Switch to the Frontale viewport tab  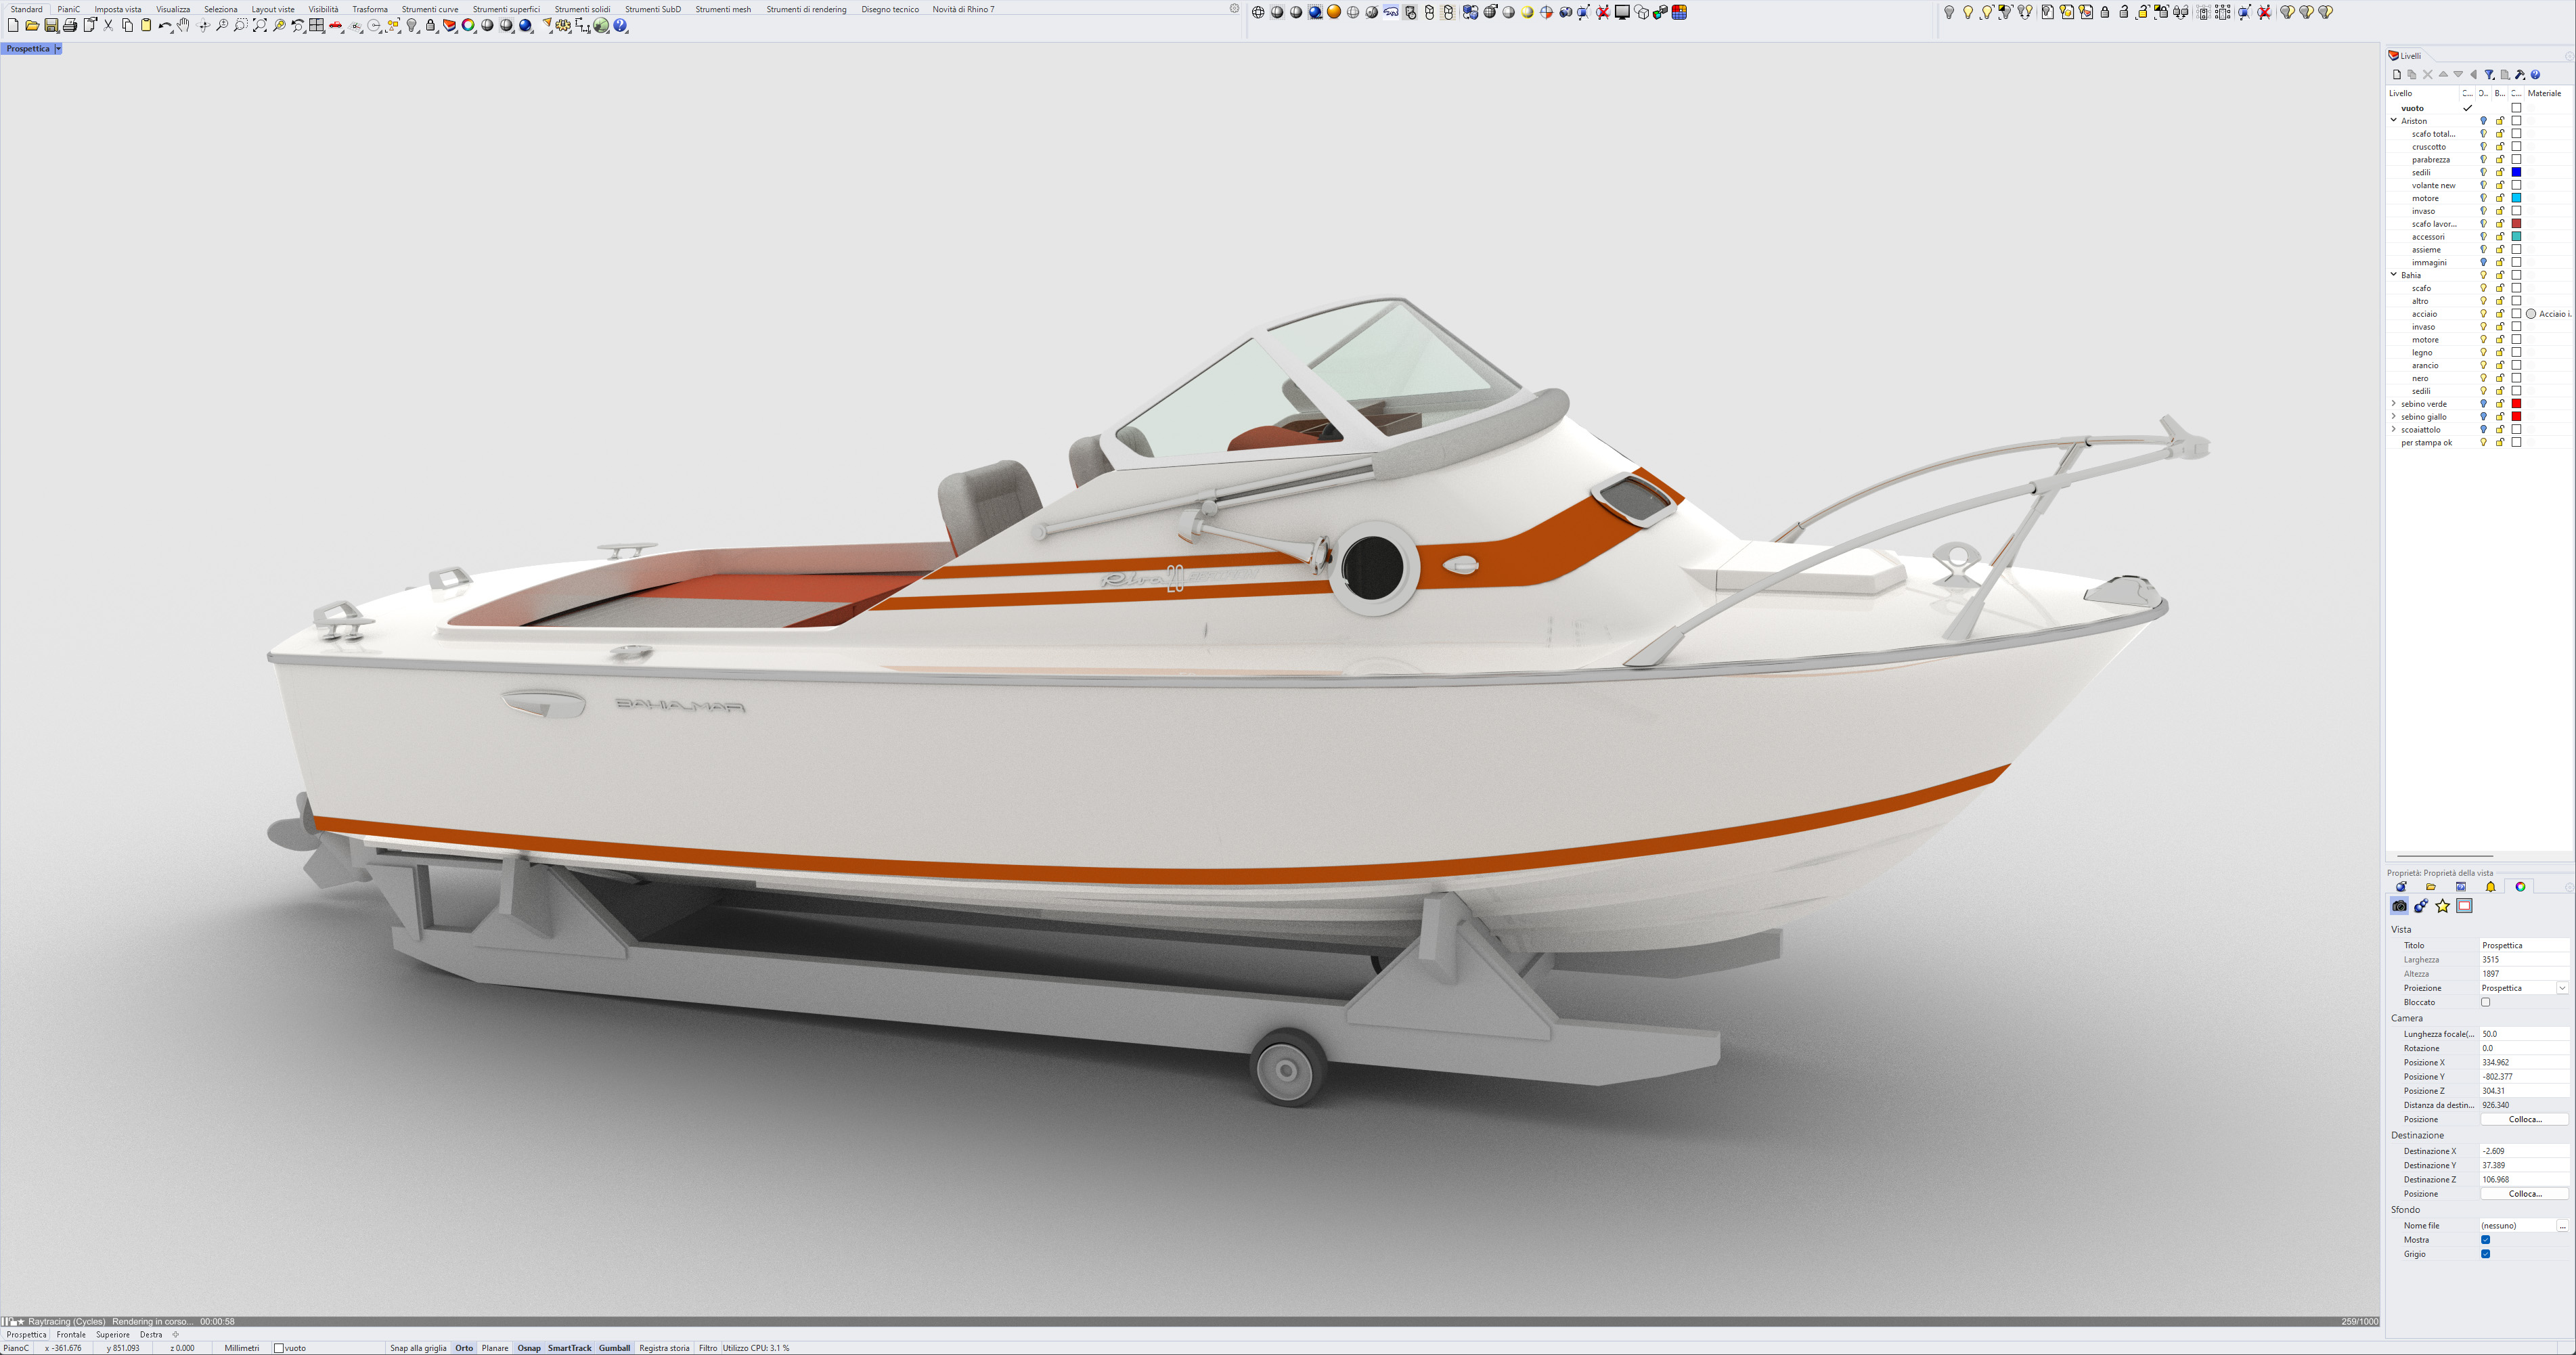pyautogui.click(x=71, y=1334)
